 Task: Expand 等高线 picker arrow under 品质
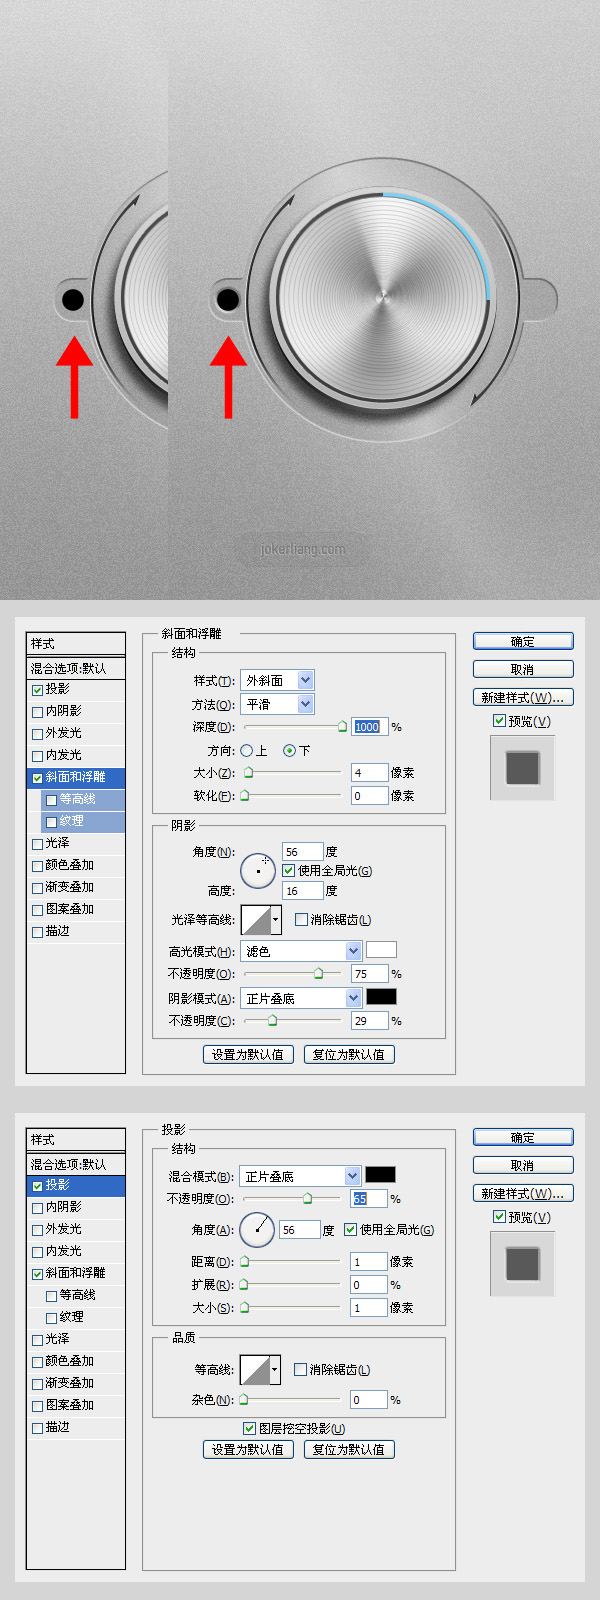[274, 1369]
